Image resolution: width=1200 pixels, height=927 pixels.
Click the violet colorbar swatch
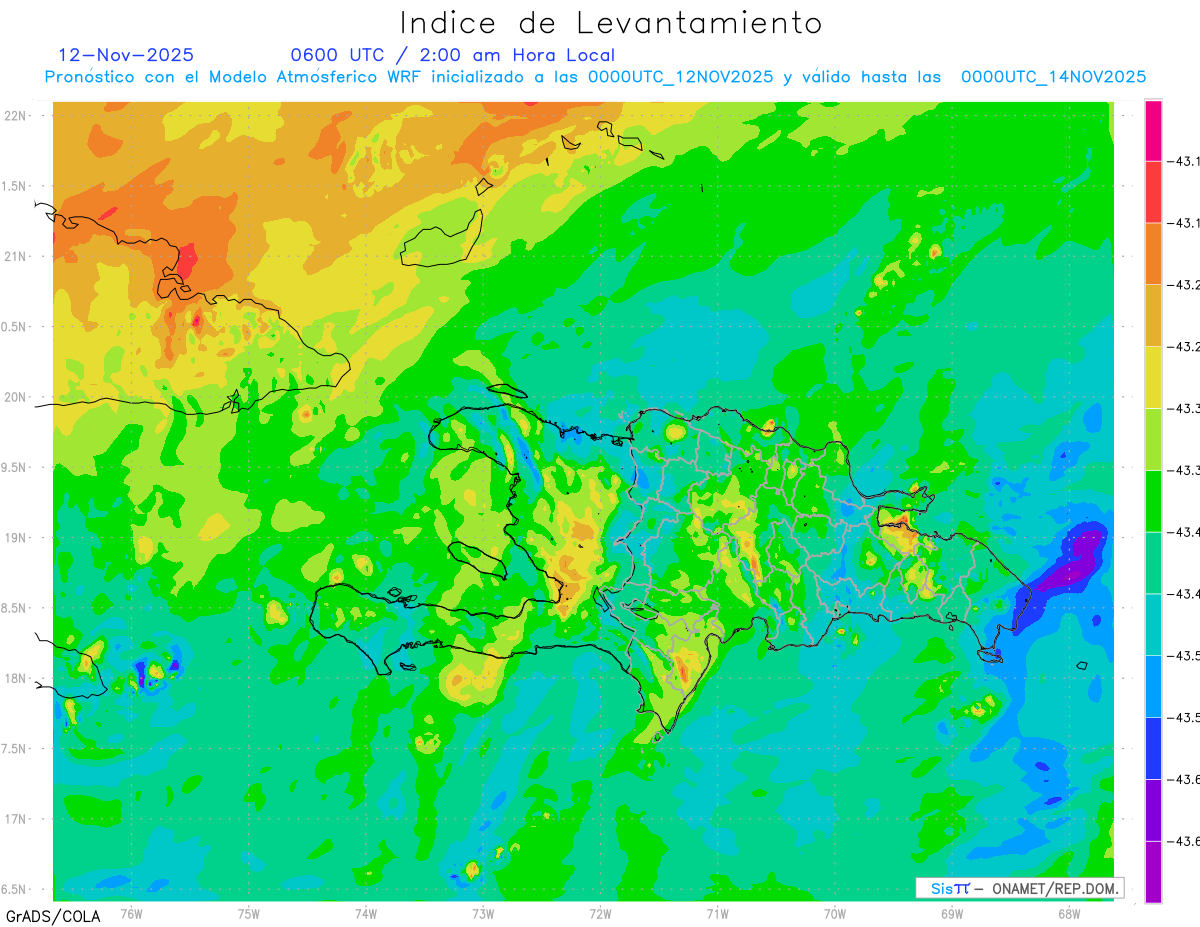pyautogui.click(x=1153, y=810)
